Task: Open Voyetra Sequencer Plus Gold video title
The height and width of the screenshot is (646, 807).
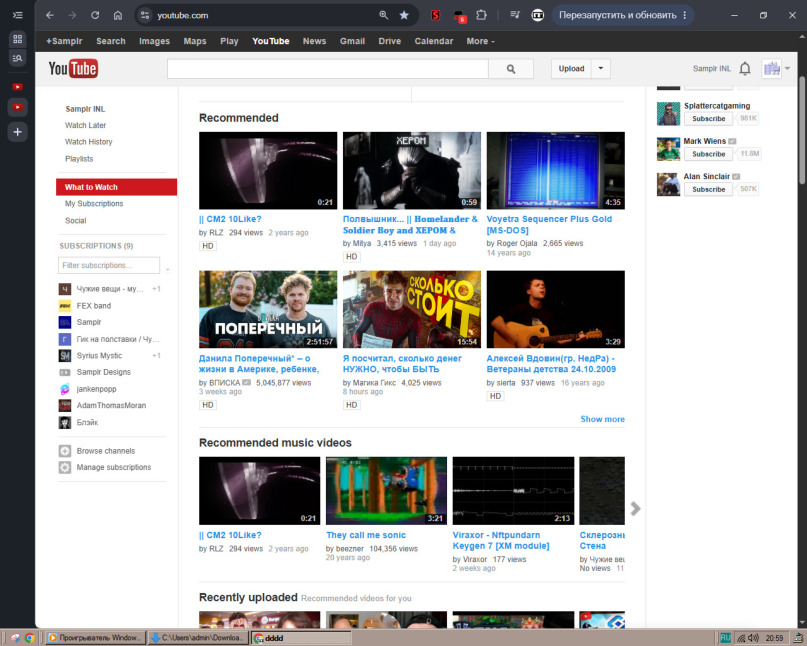Action: 549,224
